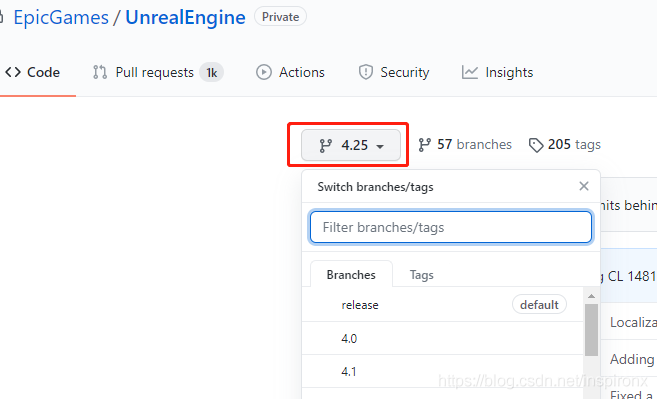
Task: Click the Insights graph icon
Action: point(470,73)
